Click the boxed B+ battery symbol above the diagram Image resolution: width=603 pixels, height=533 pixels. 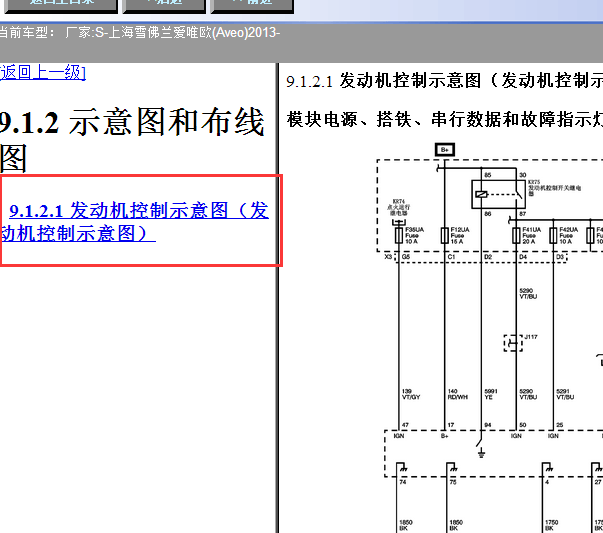tap(445, 150)
